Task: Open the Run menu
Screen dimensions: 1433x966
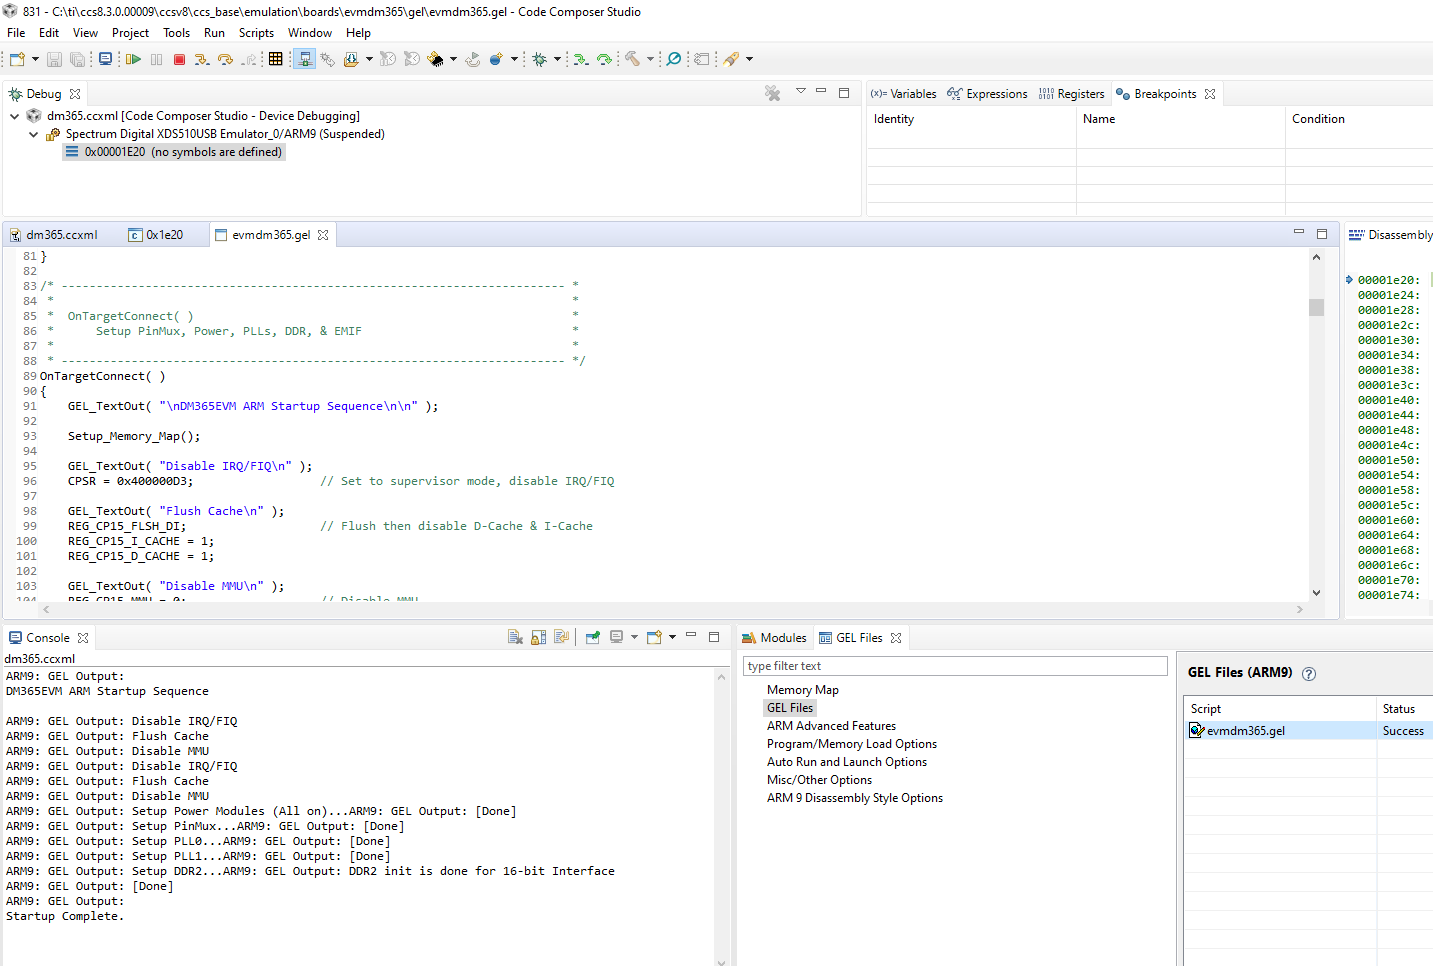Action: pyautogui.click(x=214, y=33)
